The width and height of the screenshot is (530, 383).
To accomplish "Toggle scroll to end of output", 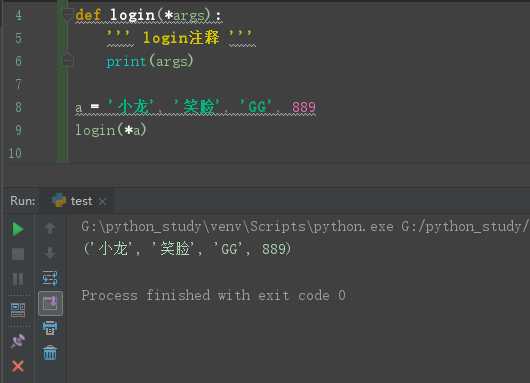I will (x=50, y=303).
